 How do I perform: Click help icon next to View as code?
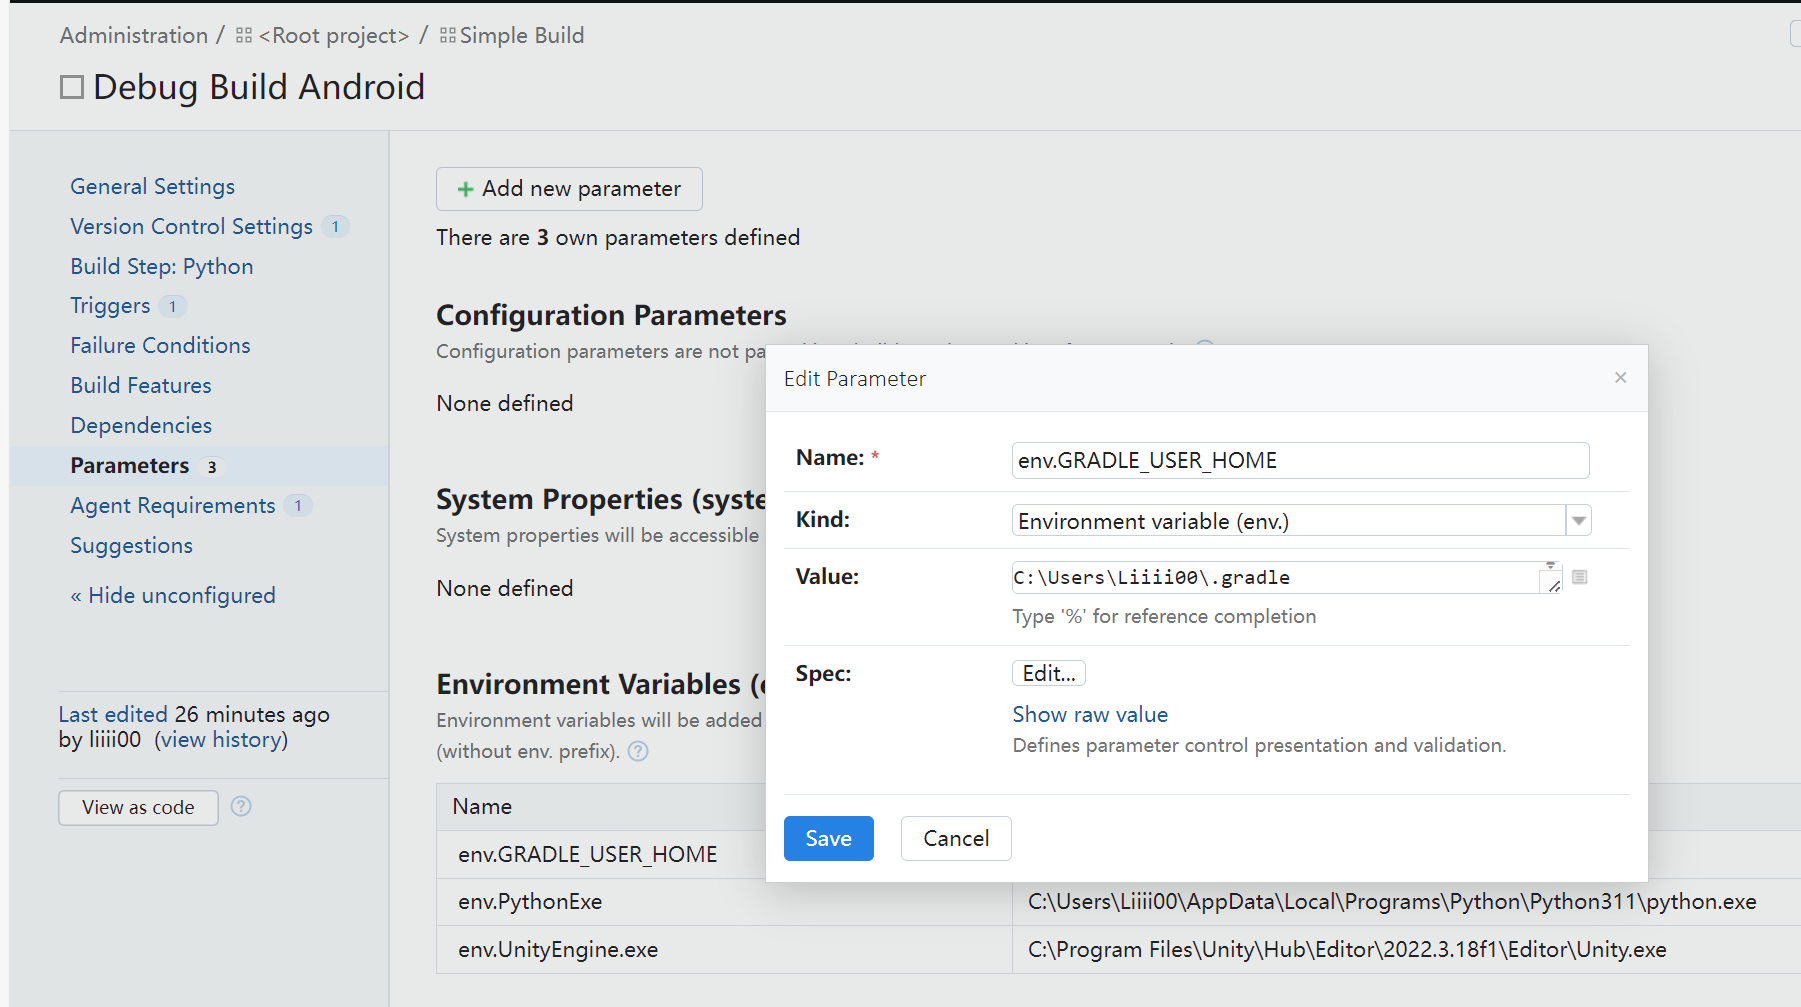point(241,806)
